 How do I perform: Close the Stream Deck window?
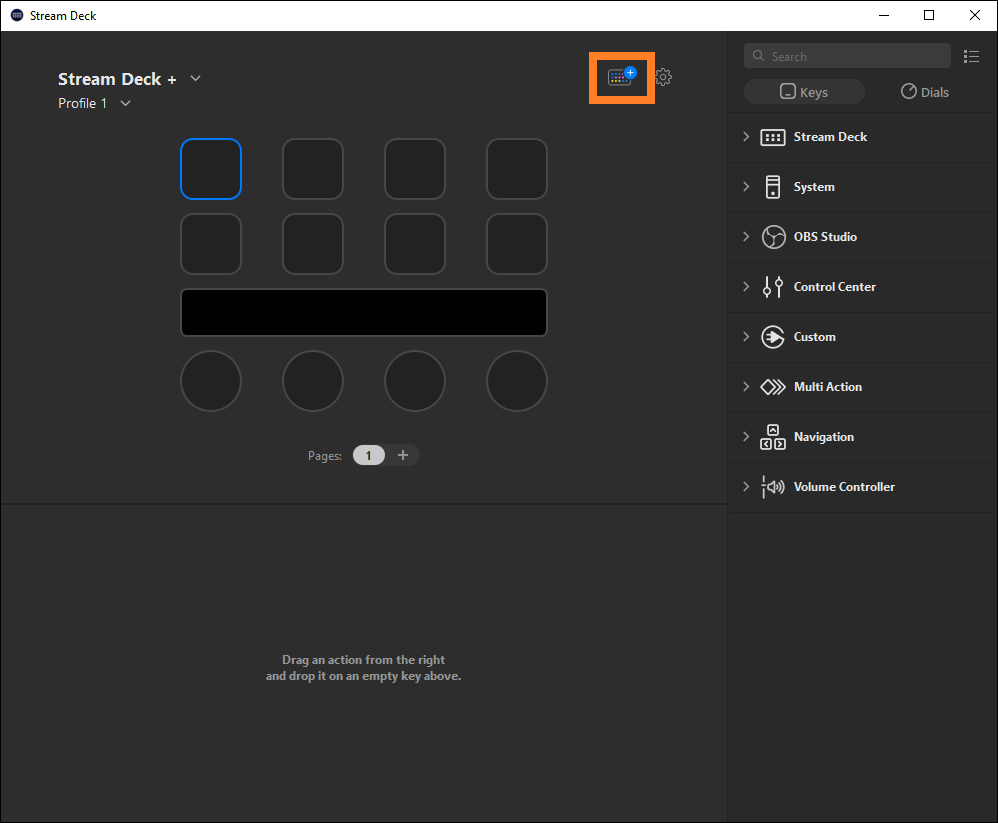(x=974, y=15)
